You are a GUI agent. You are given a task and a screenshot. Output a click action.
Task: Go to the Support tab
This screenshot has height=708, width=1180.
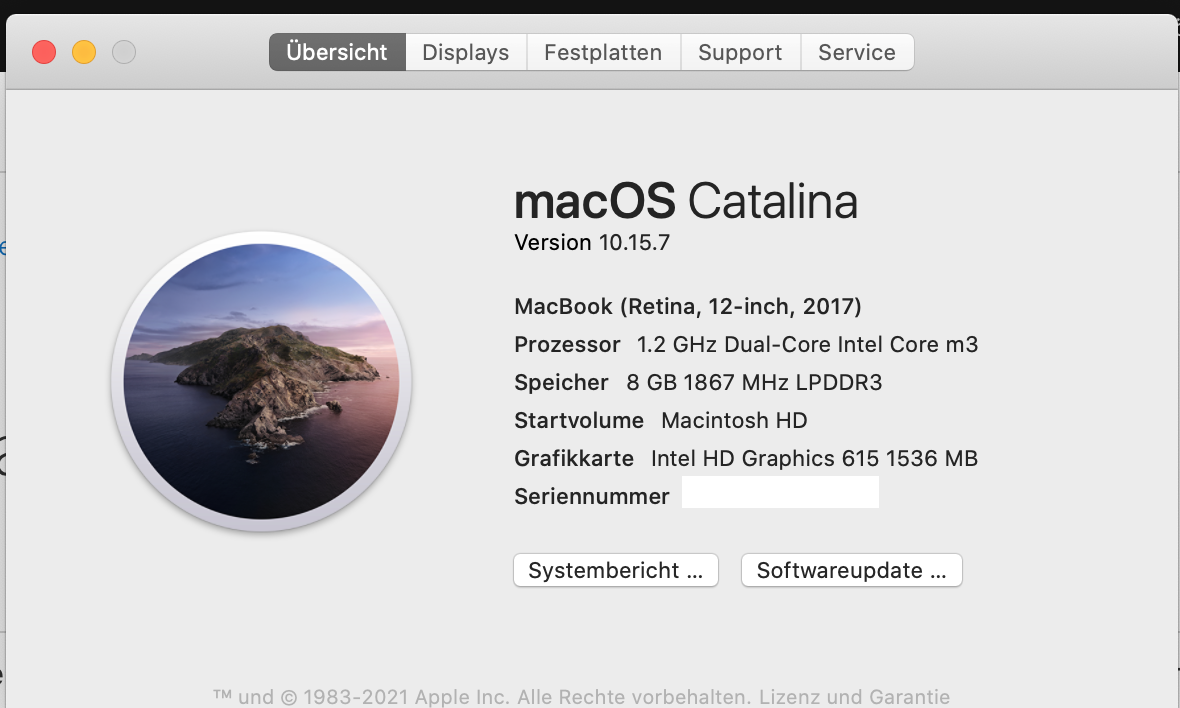coord(740,53)
